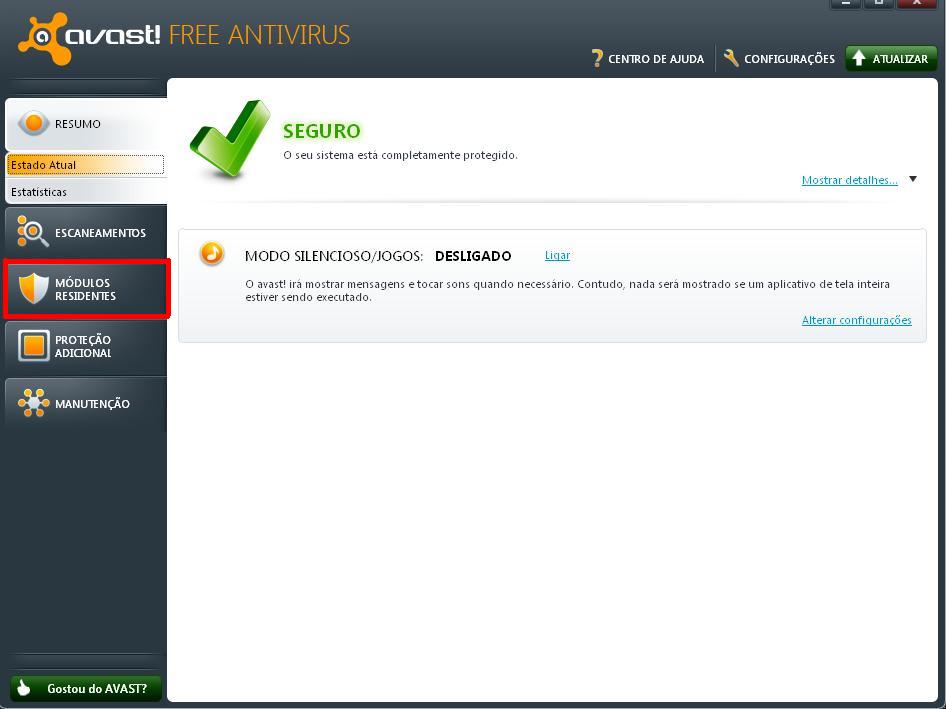
Task: Click the DESLIGADO status text
Action: click(x=473, y=256)
